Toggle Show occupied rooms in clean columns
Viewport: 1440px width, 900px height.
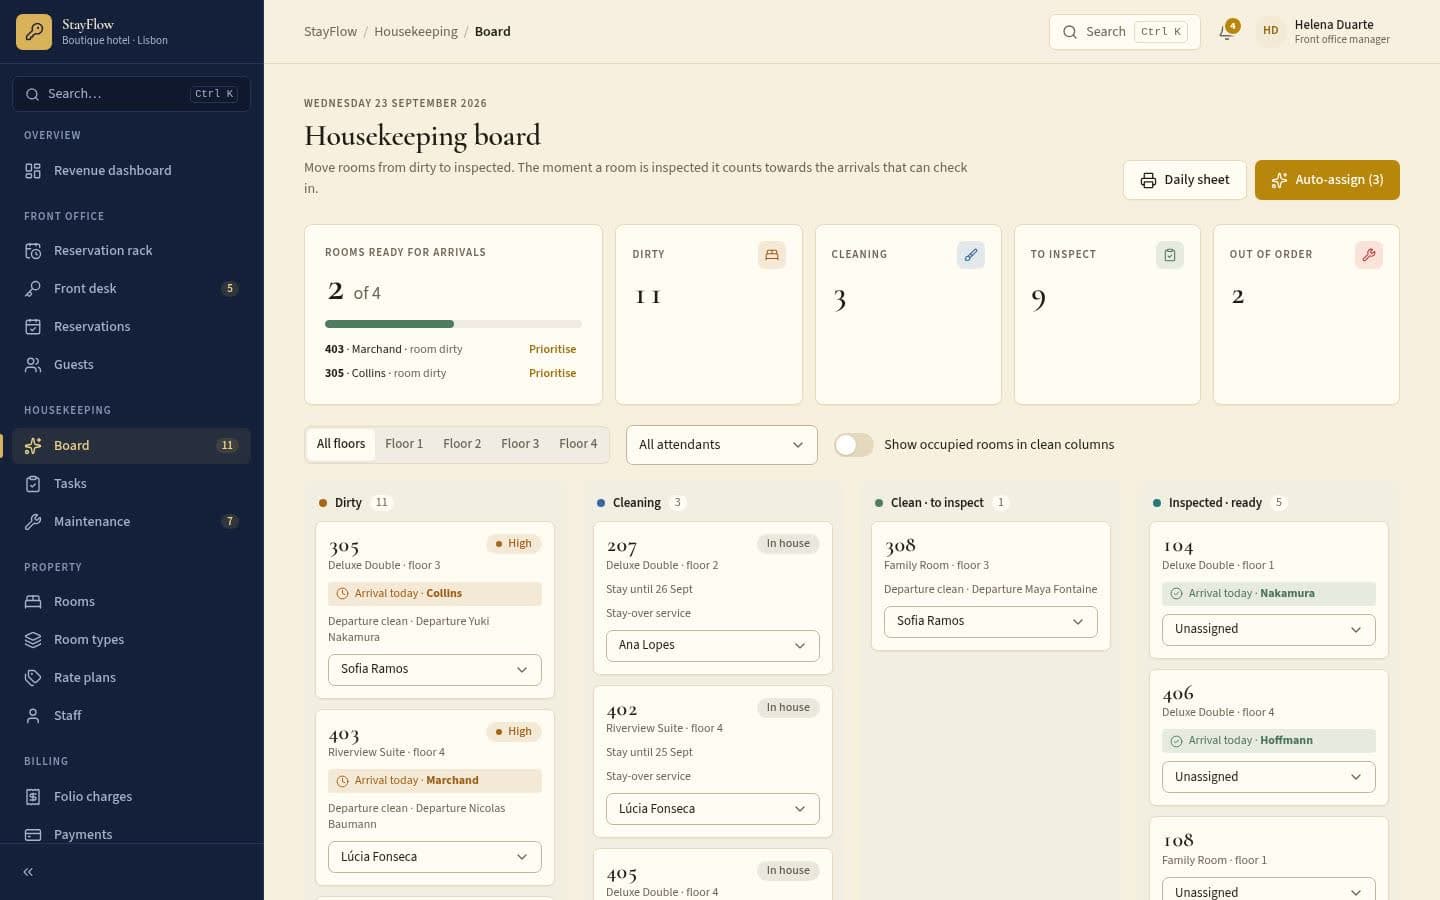pos(854,445)
